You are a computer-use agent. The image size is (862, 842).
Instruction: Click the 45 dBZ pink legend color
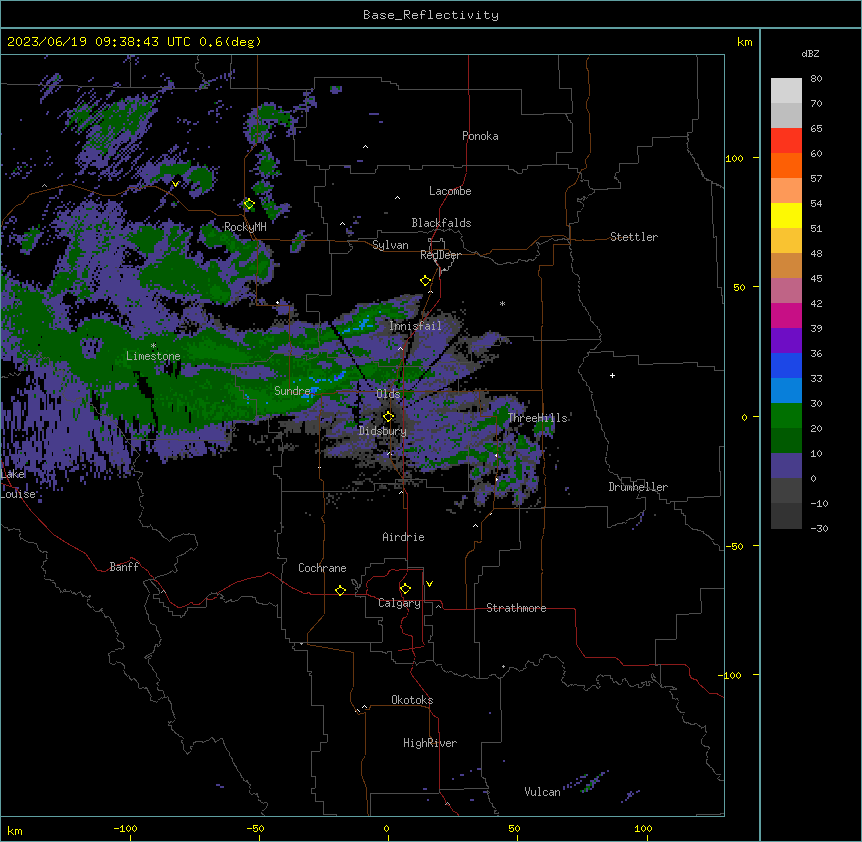pos(786,291)
